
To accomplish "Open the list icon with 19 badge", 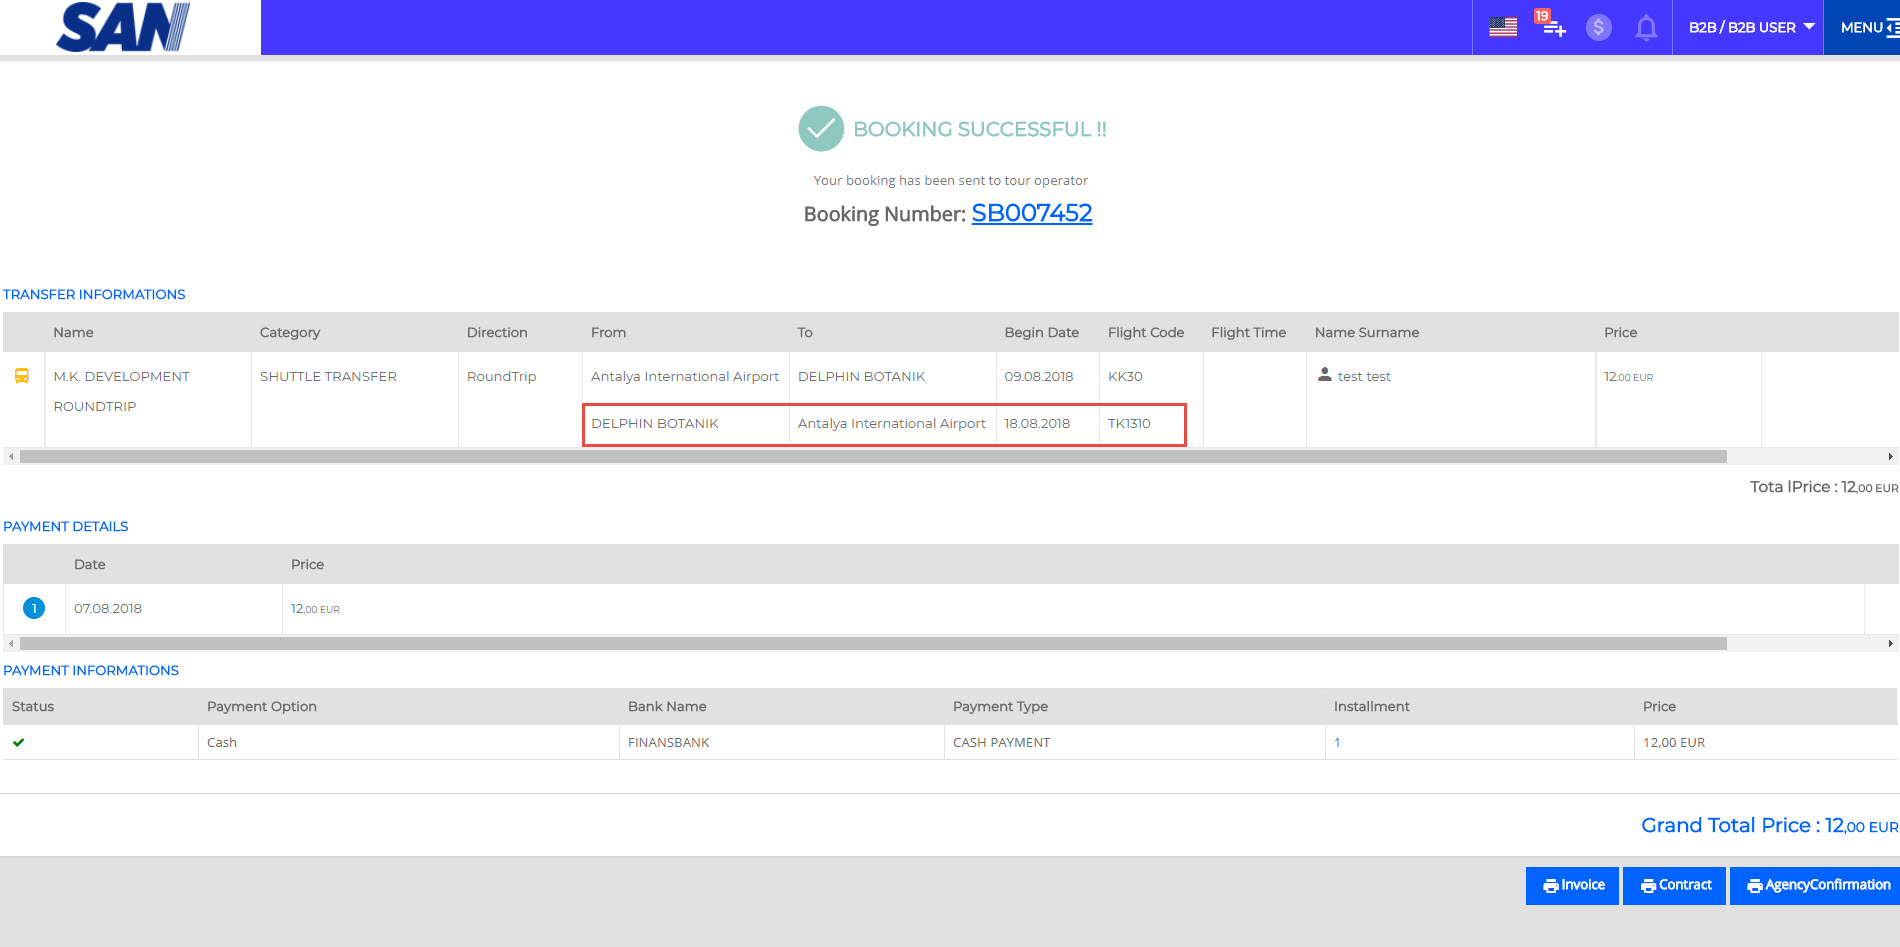I will pyautogui.click(x=1551, y=25).
